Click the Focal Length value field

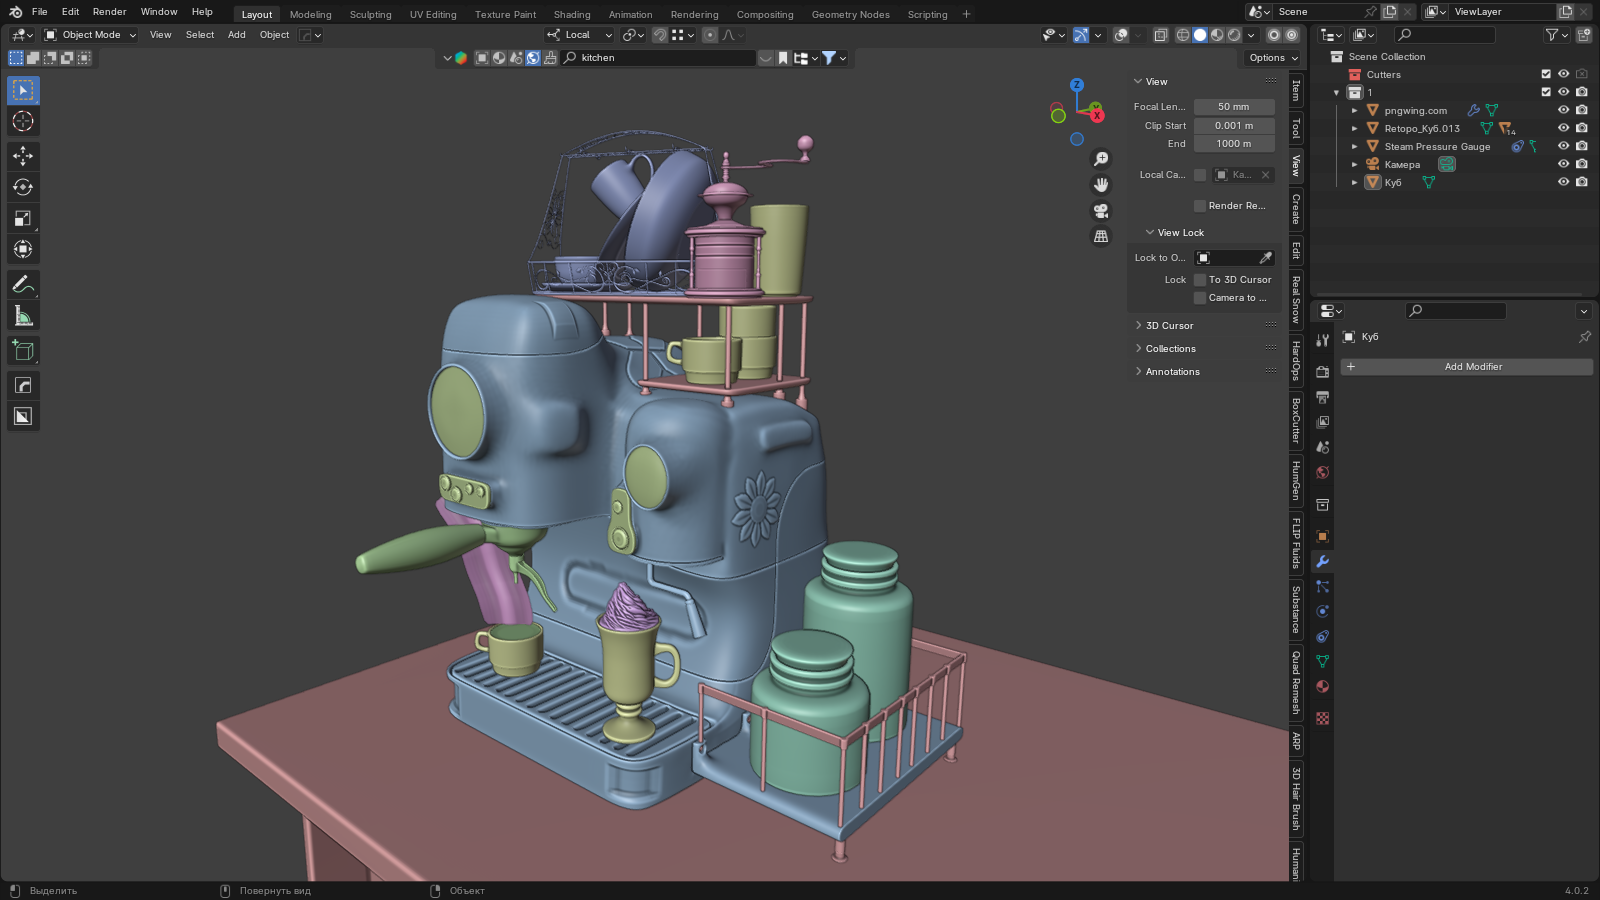click(x=1233, y=107)
